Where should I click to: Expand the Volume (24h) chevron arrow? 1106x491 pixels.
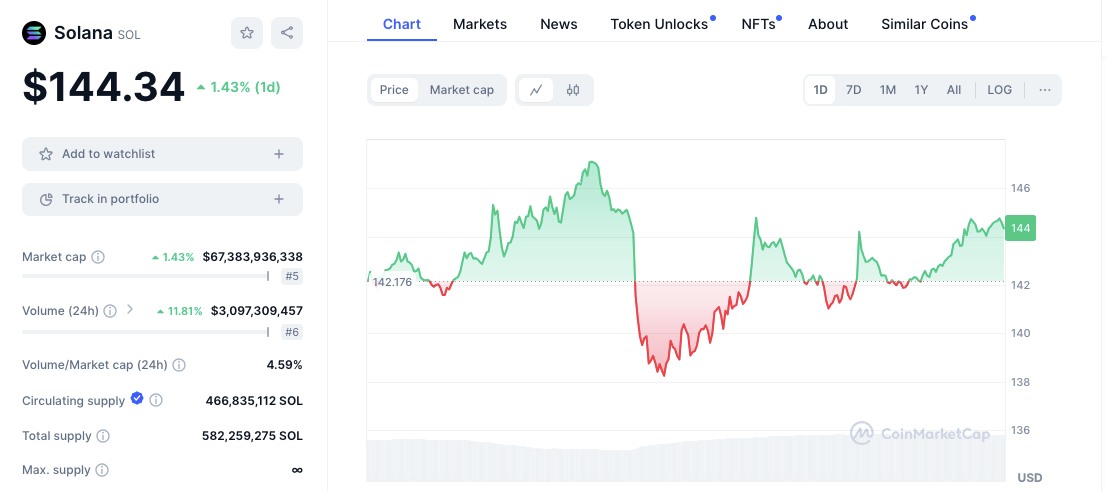130,310
